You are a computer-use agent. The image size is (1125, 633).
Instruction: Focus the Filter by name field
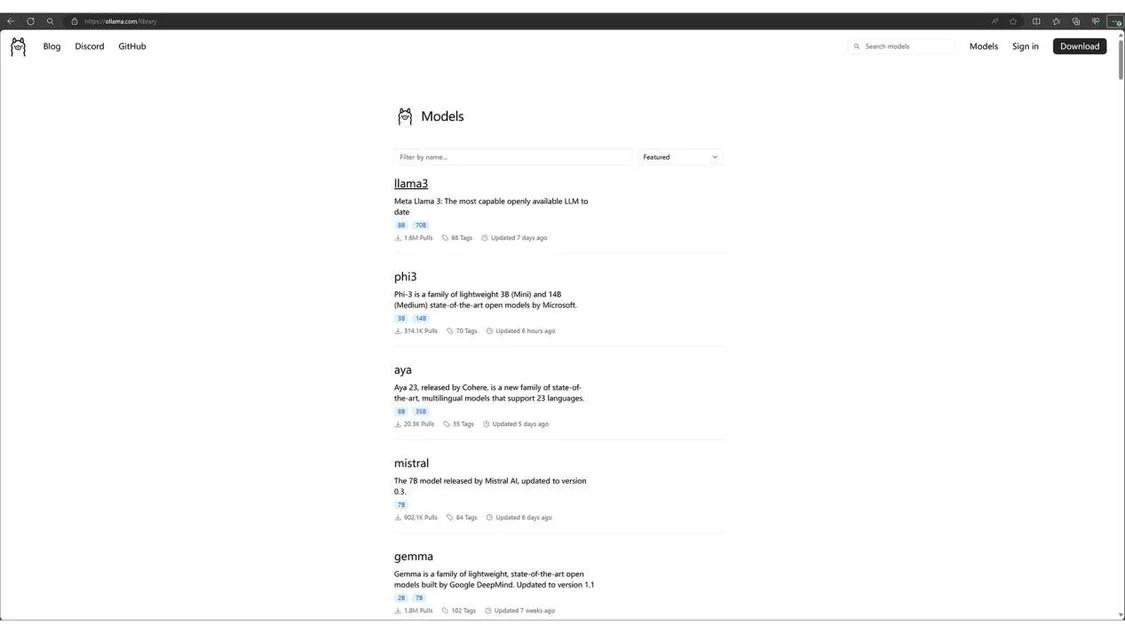(513, 157)
